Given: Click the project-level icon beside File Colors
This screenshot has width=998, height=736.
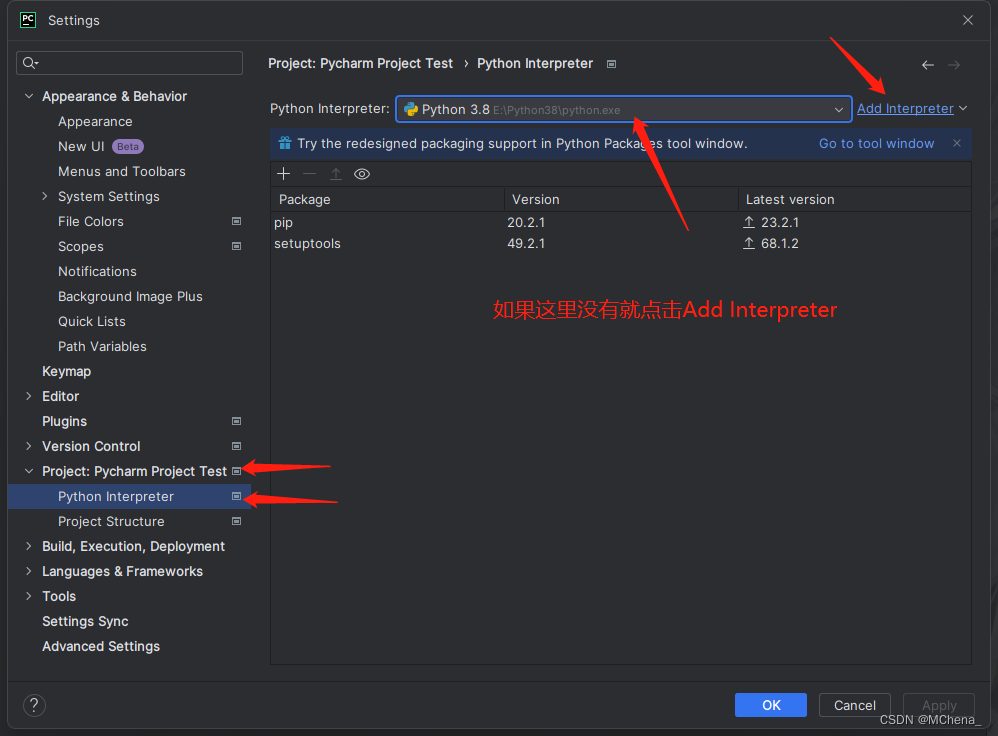Looking at the screenshot, I should [236, 221].
